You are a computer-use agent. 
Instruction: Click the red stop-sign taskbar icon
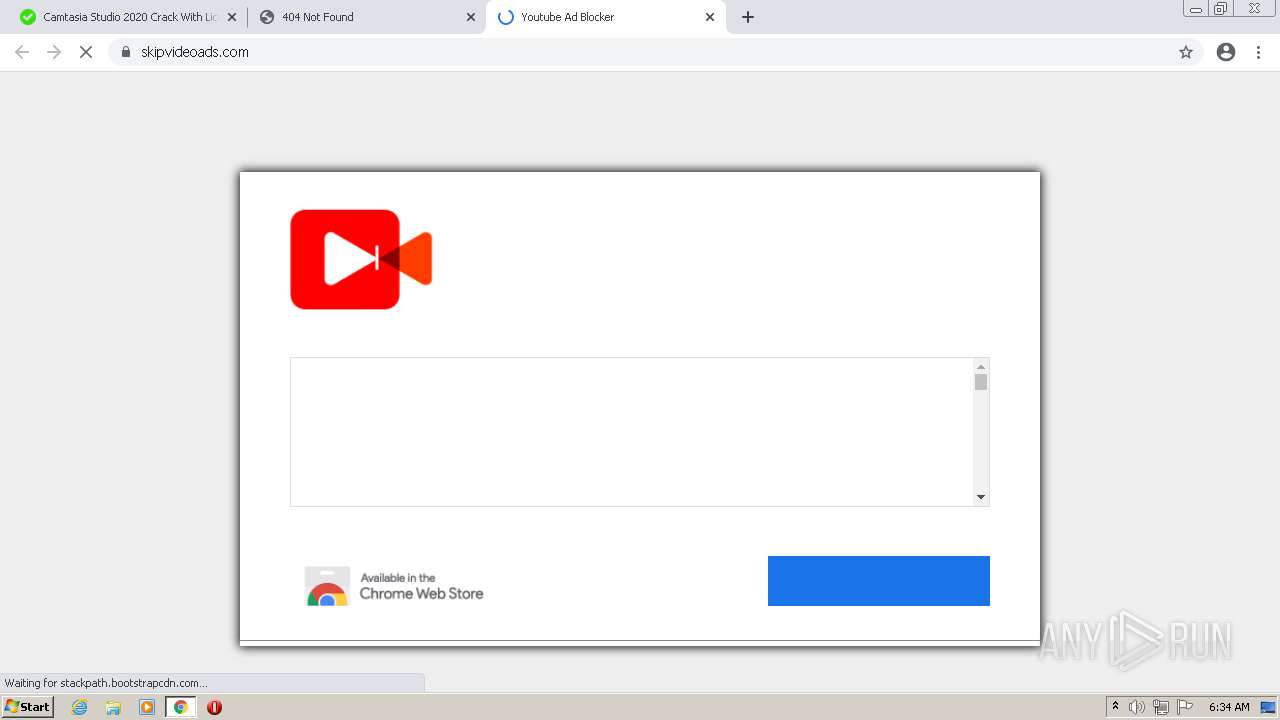coord(214,707)
